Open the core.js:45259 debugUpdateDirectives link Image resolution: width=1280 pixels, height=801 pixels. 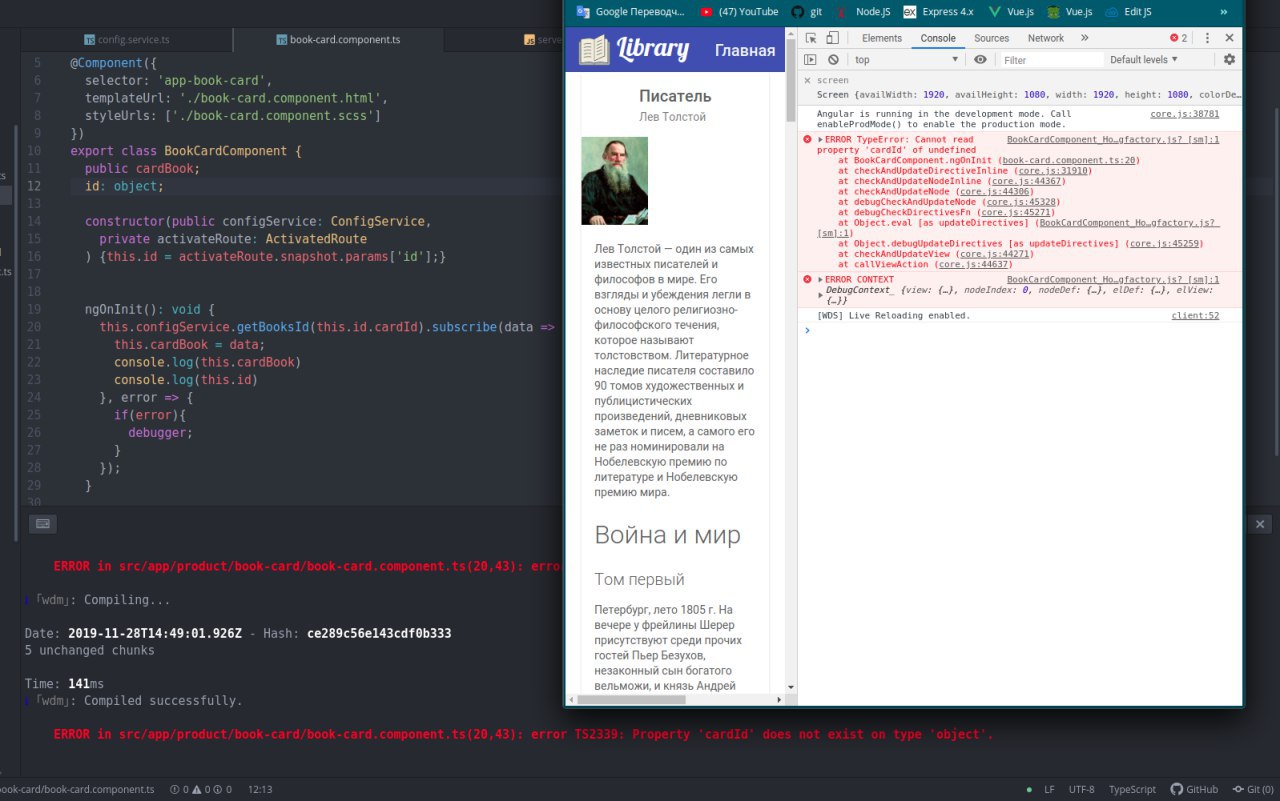tap(1165, 243)
